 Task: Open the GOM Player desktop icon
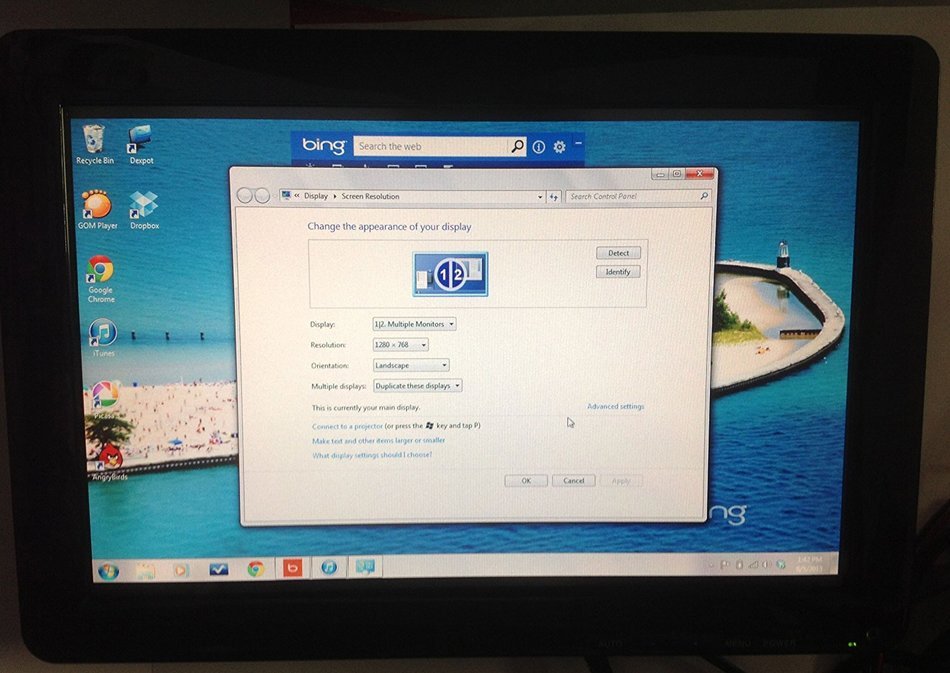[97, 210]
